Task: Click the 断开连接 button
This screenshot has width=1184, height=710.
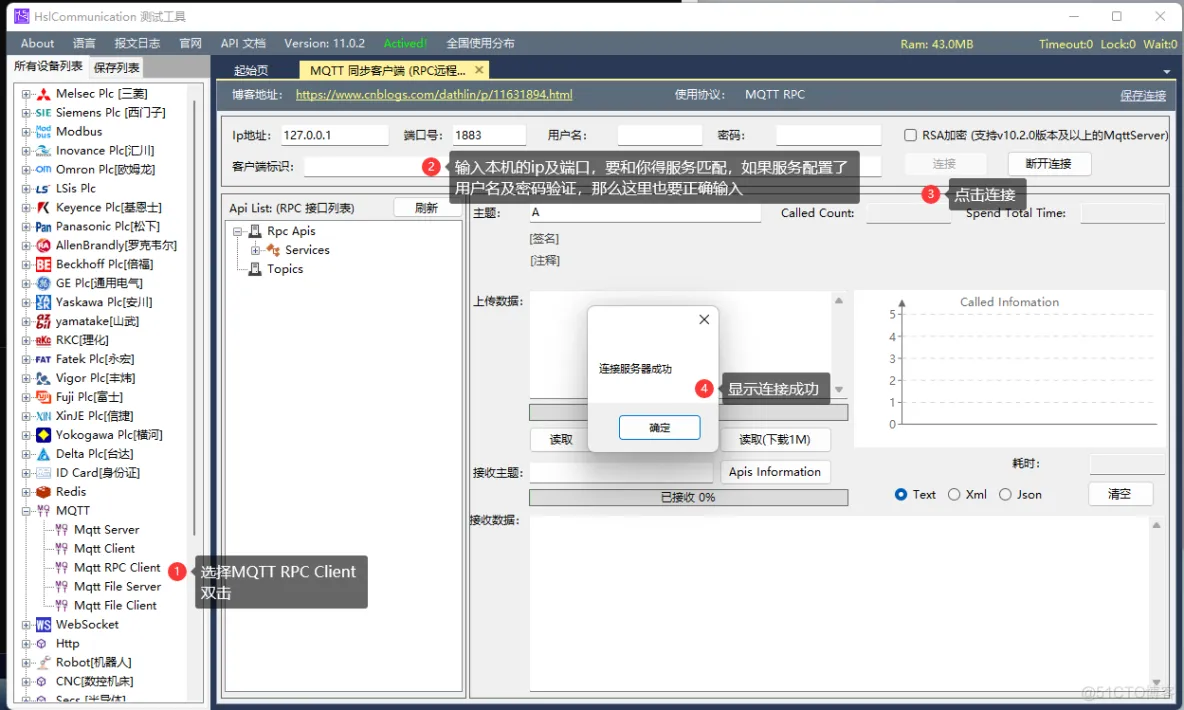Action: [x=1048, y=163]
